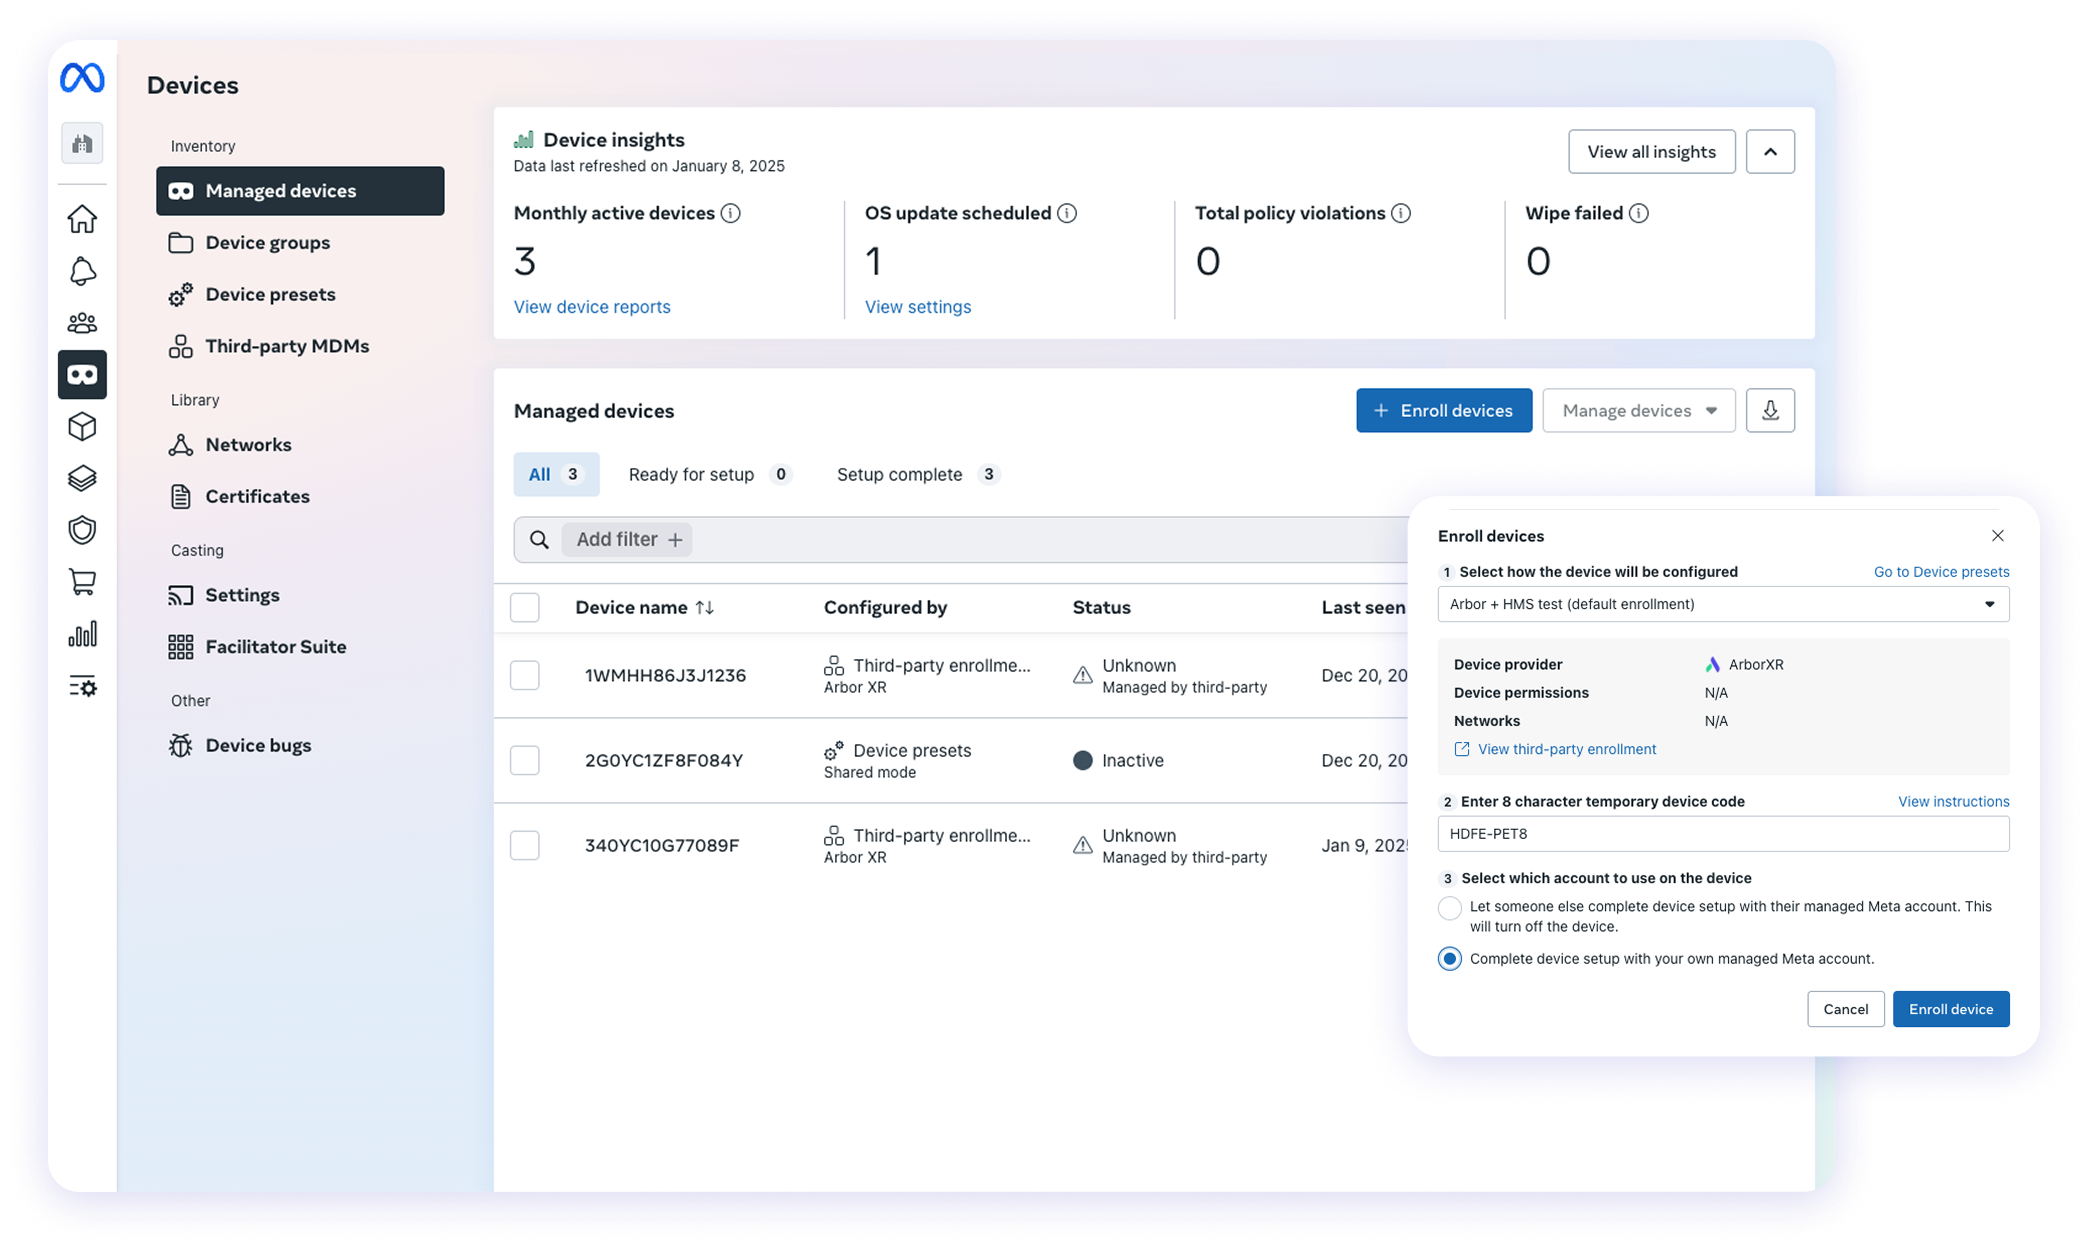Image resolution: width=2088 pixels, height=1249 pixels.
Task: Click the home icon in left rail
Action: pyautogui.click(x=82, y=219)
